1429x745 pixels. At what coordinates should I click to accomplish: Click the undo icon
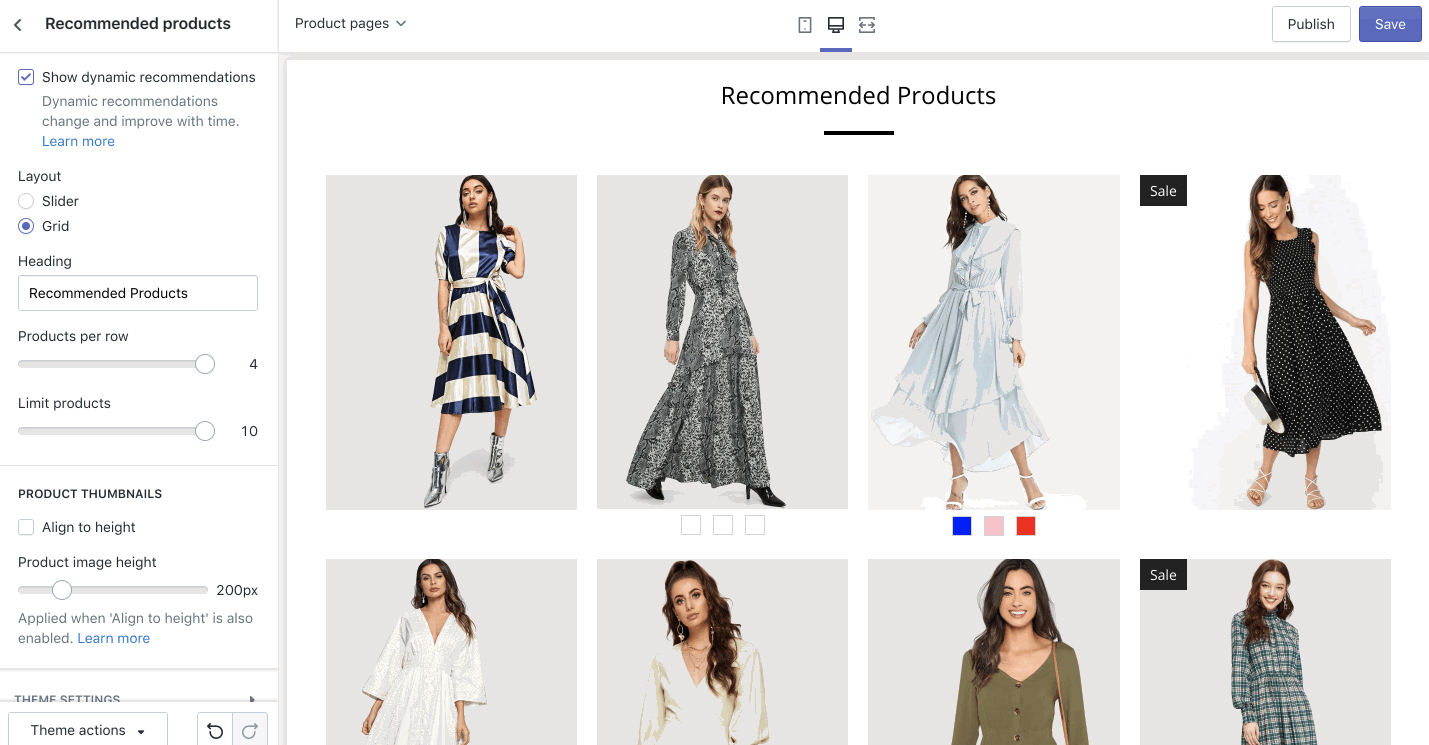[x=215, y=731]
